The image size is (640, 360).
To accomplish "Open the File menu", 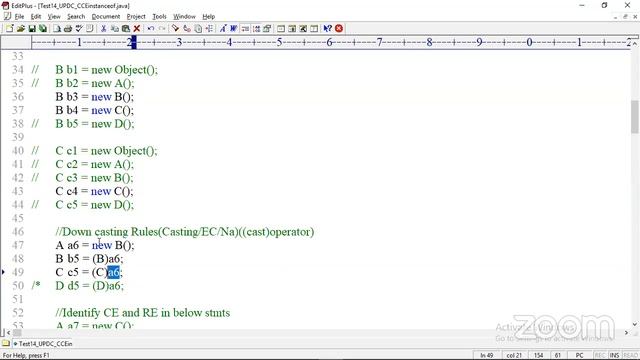I will pyautogui.click(x=19, y=17).
